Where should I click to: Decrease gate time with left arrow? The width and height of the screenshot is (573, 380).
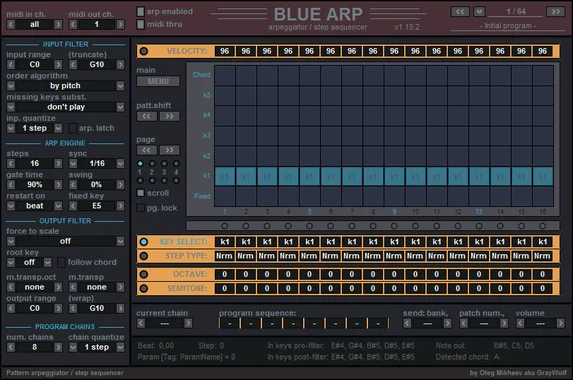11,185
